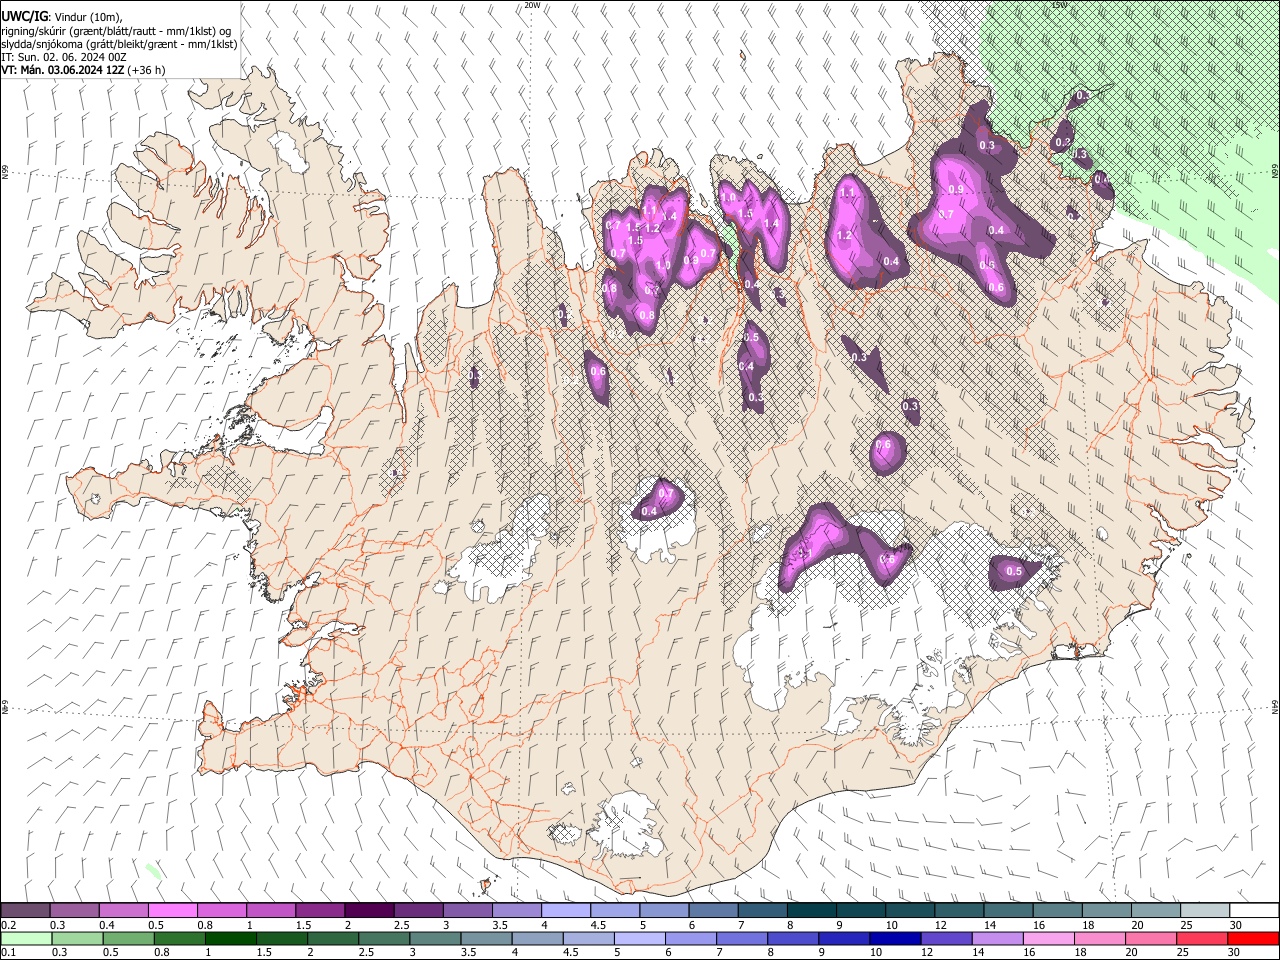Click the 0.5 value beside Vatnajökull's east edge
The image size is (1280, 960).
[1014, 572]
